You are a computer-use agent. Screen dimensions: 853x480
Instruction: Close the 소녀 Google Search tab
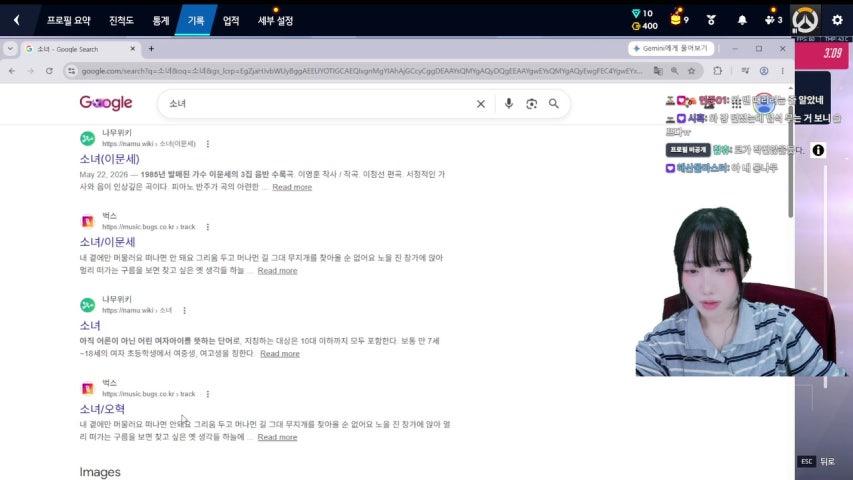(x=132, y=49)
